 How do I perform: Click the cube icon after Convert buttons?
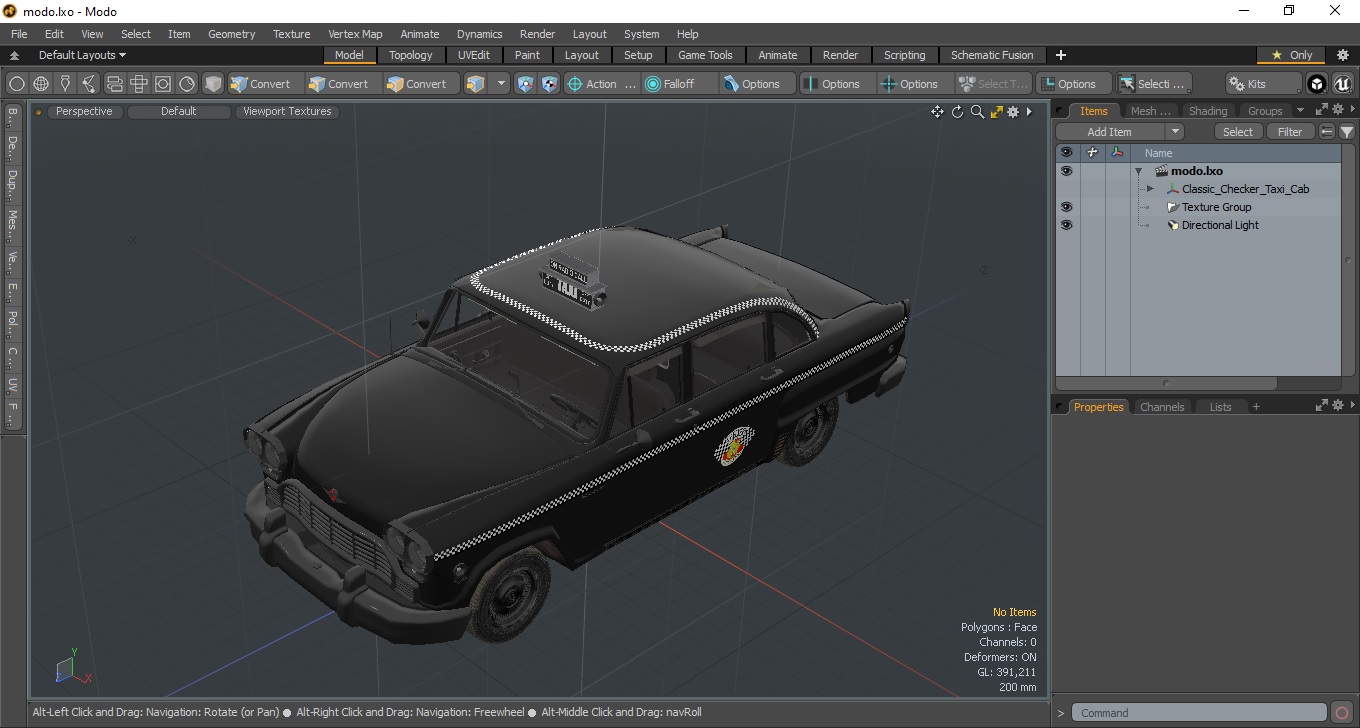(476, 84)
